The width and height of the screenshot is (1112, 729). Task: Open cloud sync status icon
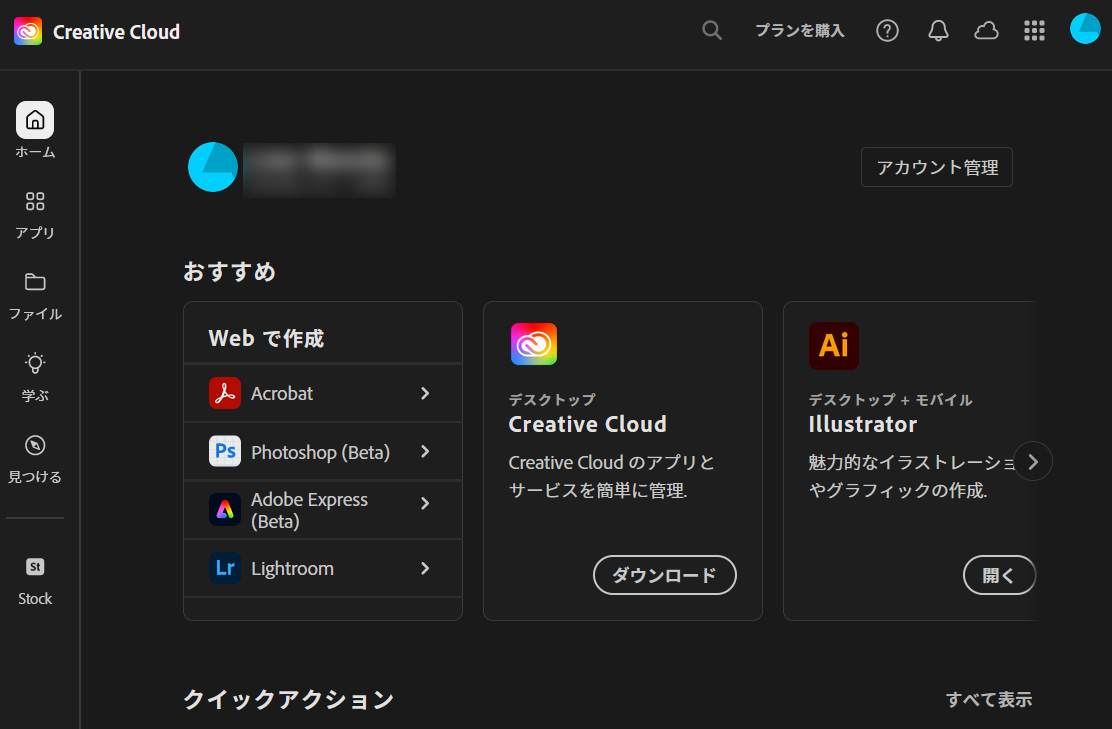click(986, 30)
